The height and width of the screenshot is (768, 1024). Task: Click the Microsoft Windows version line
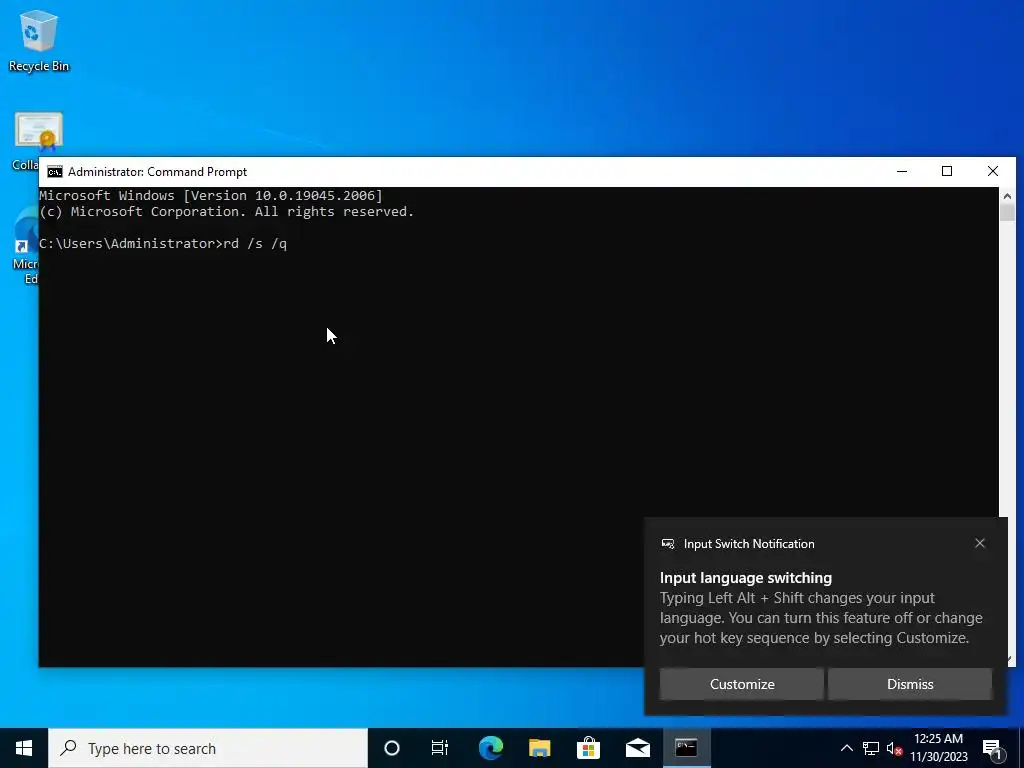(211, 195)
